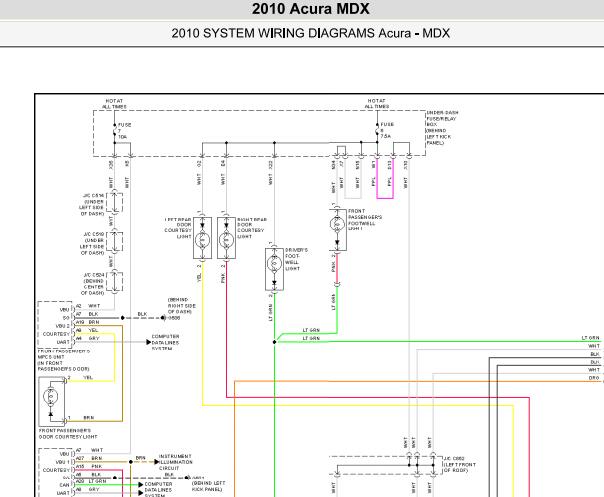
Task: Select "DRIVER'S FOOT-WELL LIGHT" label
Action: click(296, 259)
